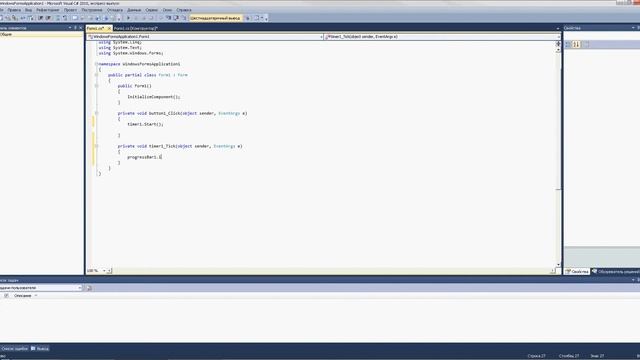Viewport: 640px width, 360px height.
Task: Click the new task icon in task list
Action: tap(89, 288)
